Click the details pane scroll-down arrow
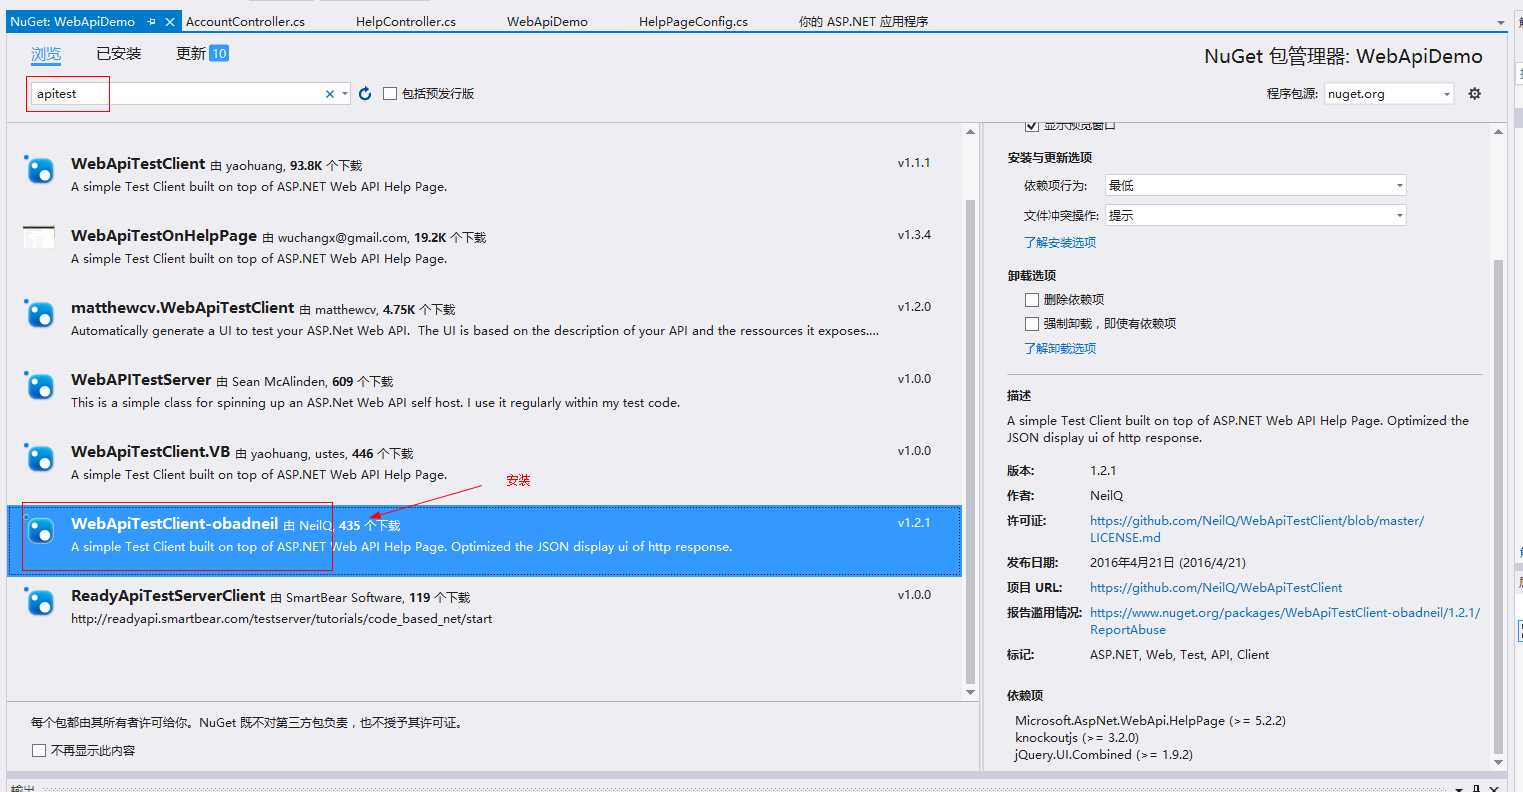The image size is (1523, 792). click(1497, 762)
